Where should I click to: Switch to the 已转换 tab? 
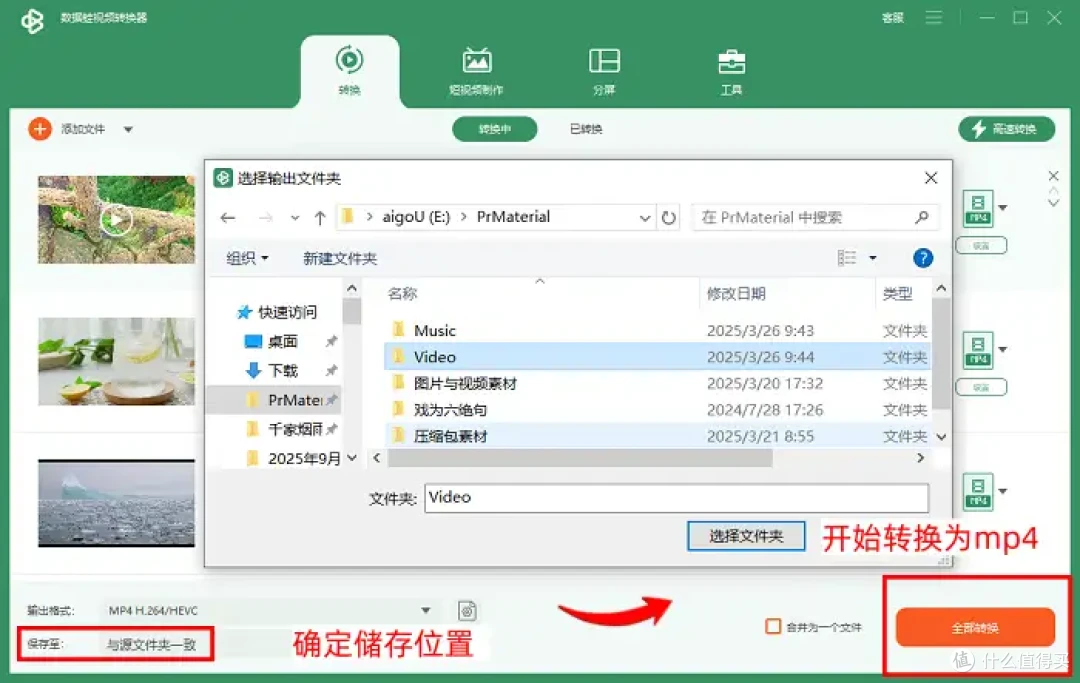click(586, 129)
